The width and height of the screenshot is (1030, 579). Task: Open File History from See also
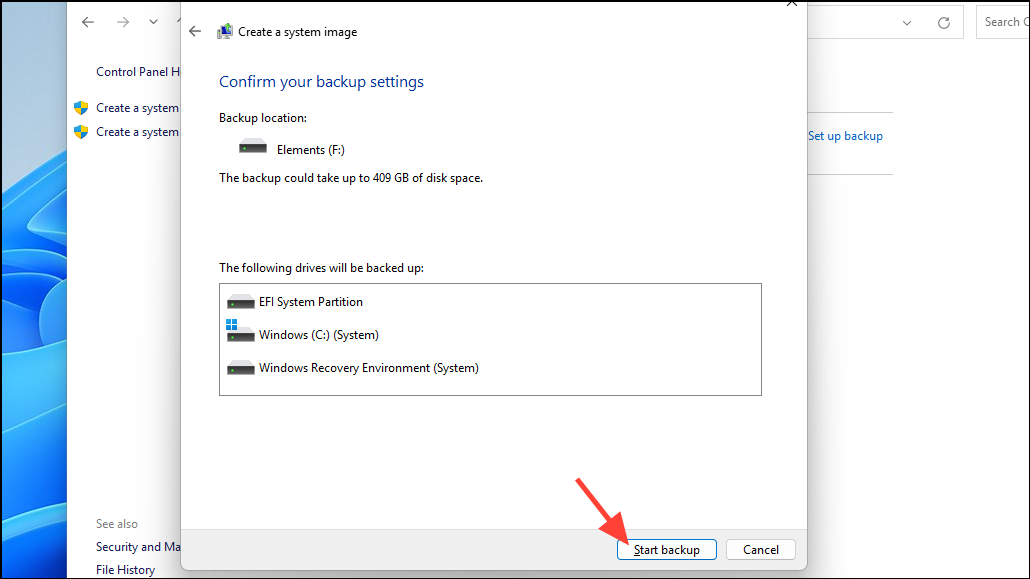[x=125, y=569]
